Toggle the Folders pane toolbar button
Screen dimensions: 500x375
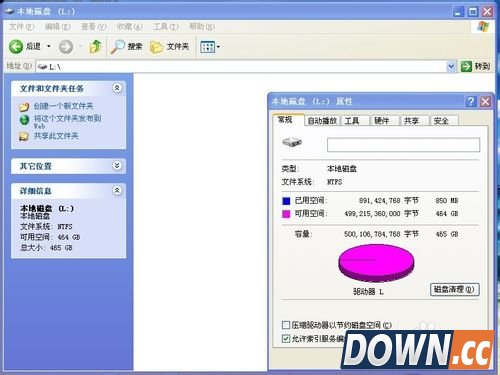click(x=170, y=47)
